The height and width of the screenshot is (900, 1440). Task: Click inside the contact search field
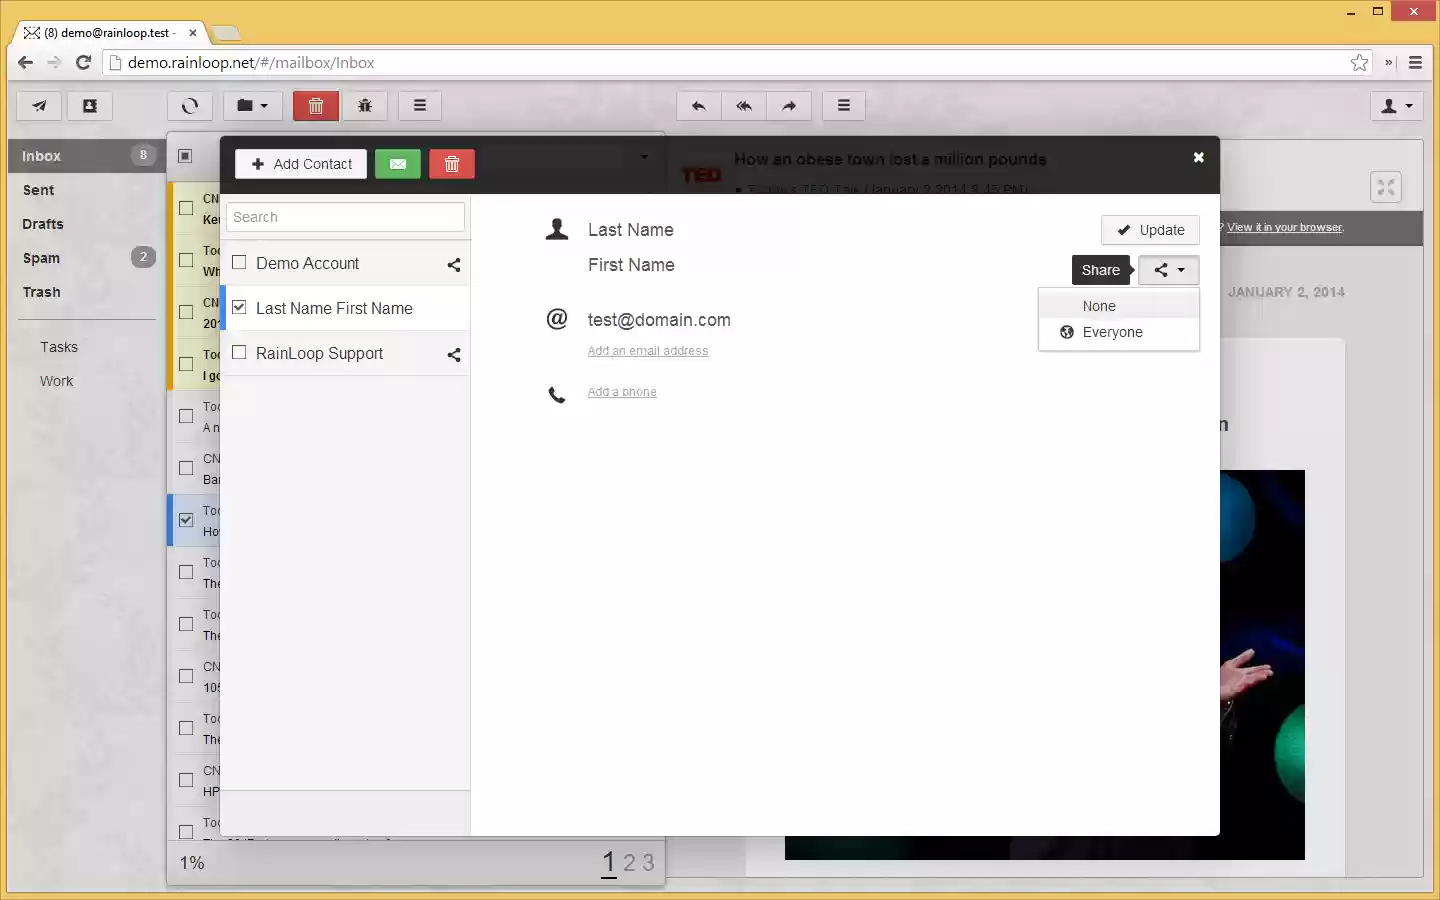coord(345,217)
